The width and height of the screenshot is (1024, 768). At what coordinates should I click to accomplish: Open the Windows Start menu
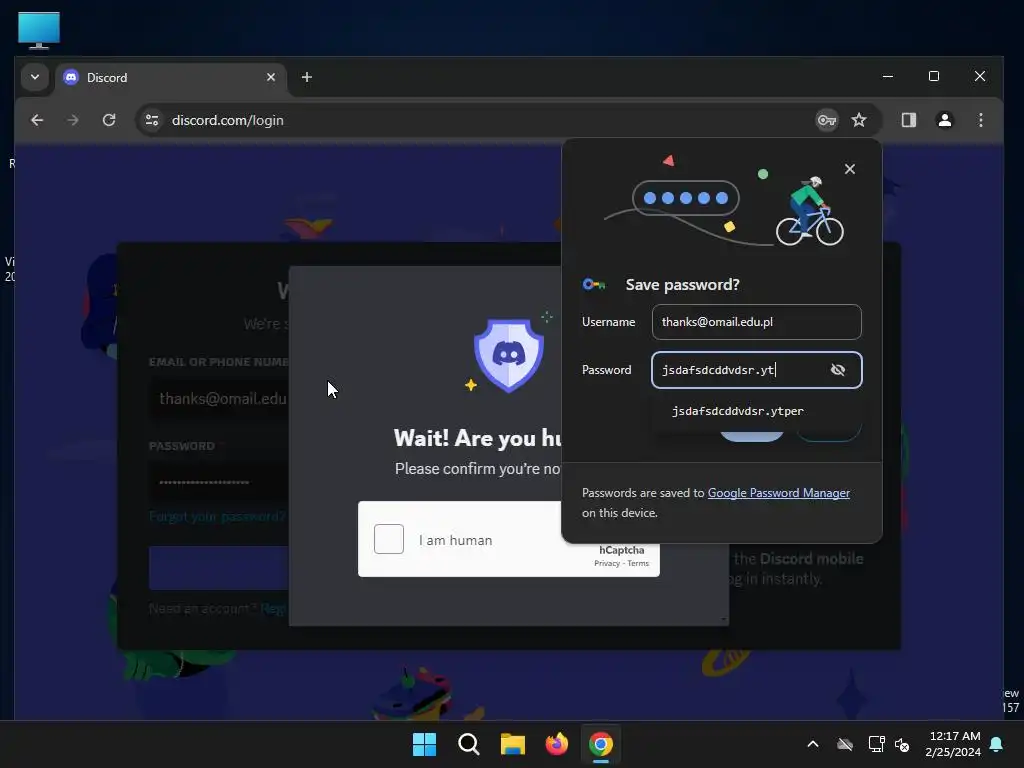click(424, 744)
